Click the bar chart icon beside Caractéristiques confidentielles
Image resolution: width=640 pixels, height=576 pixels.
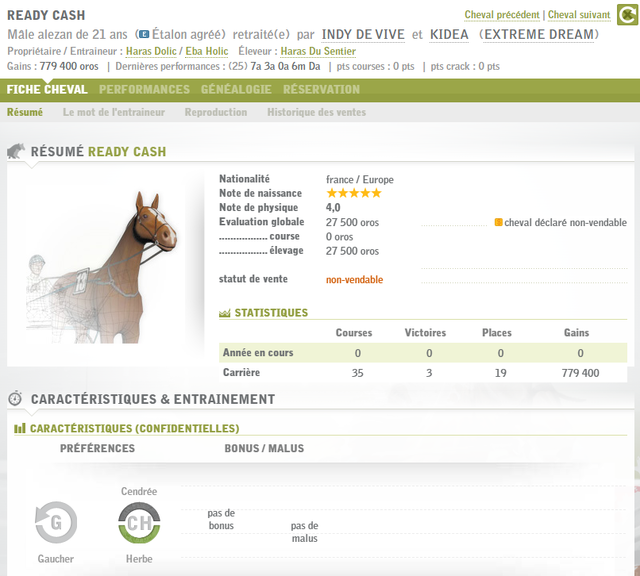(x=20, y=429)
